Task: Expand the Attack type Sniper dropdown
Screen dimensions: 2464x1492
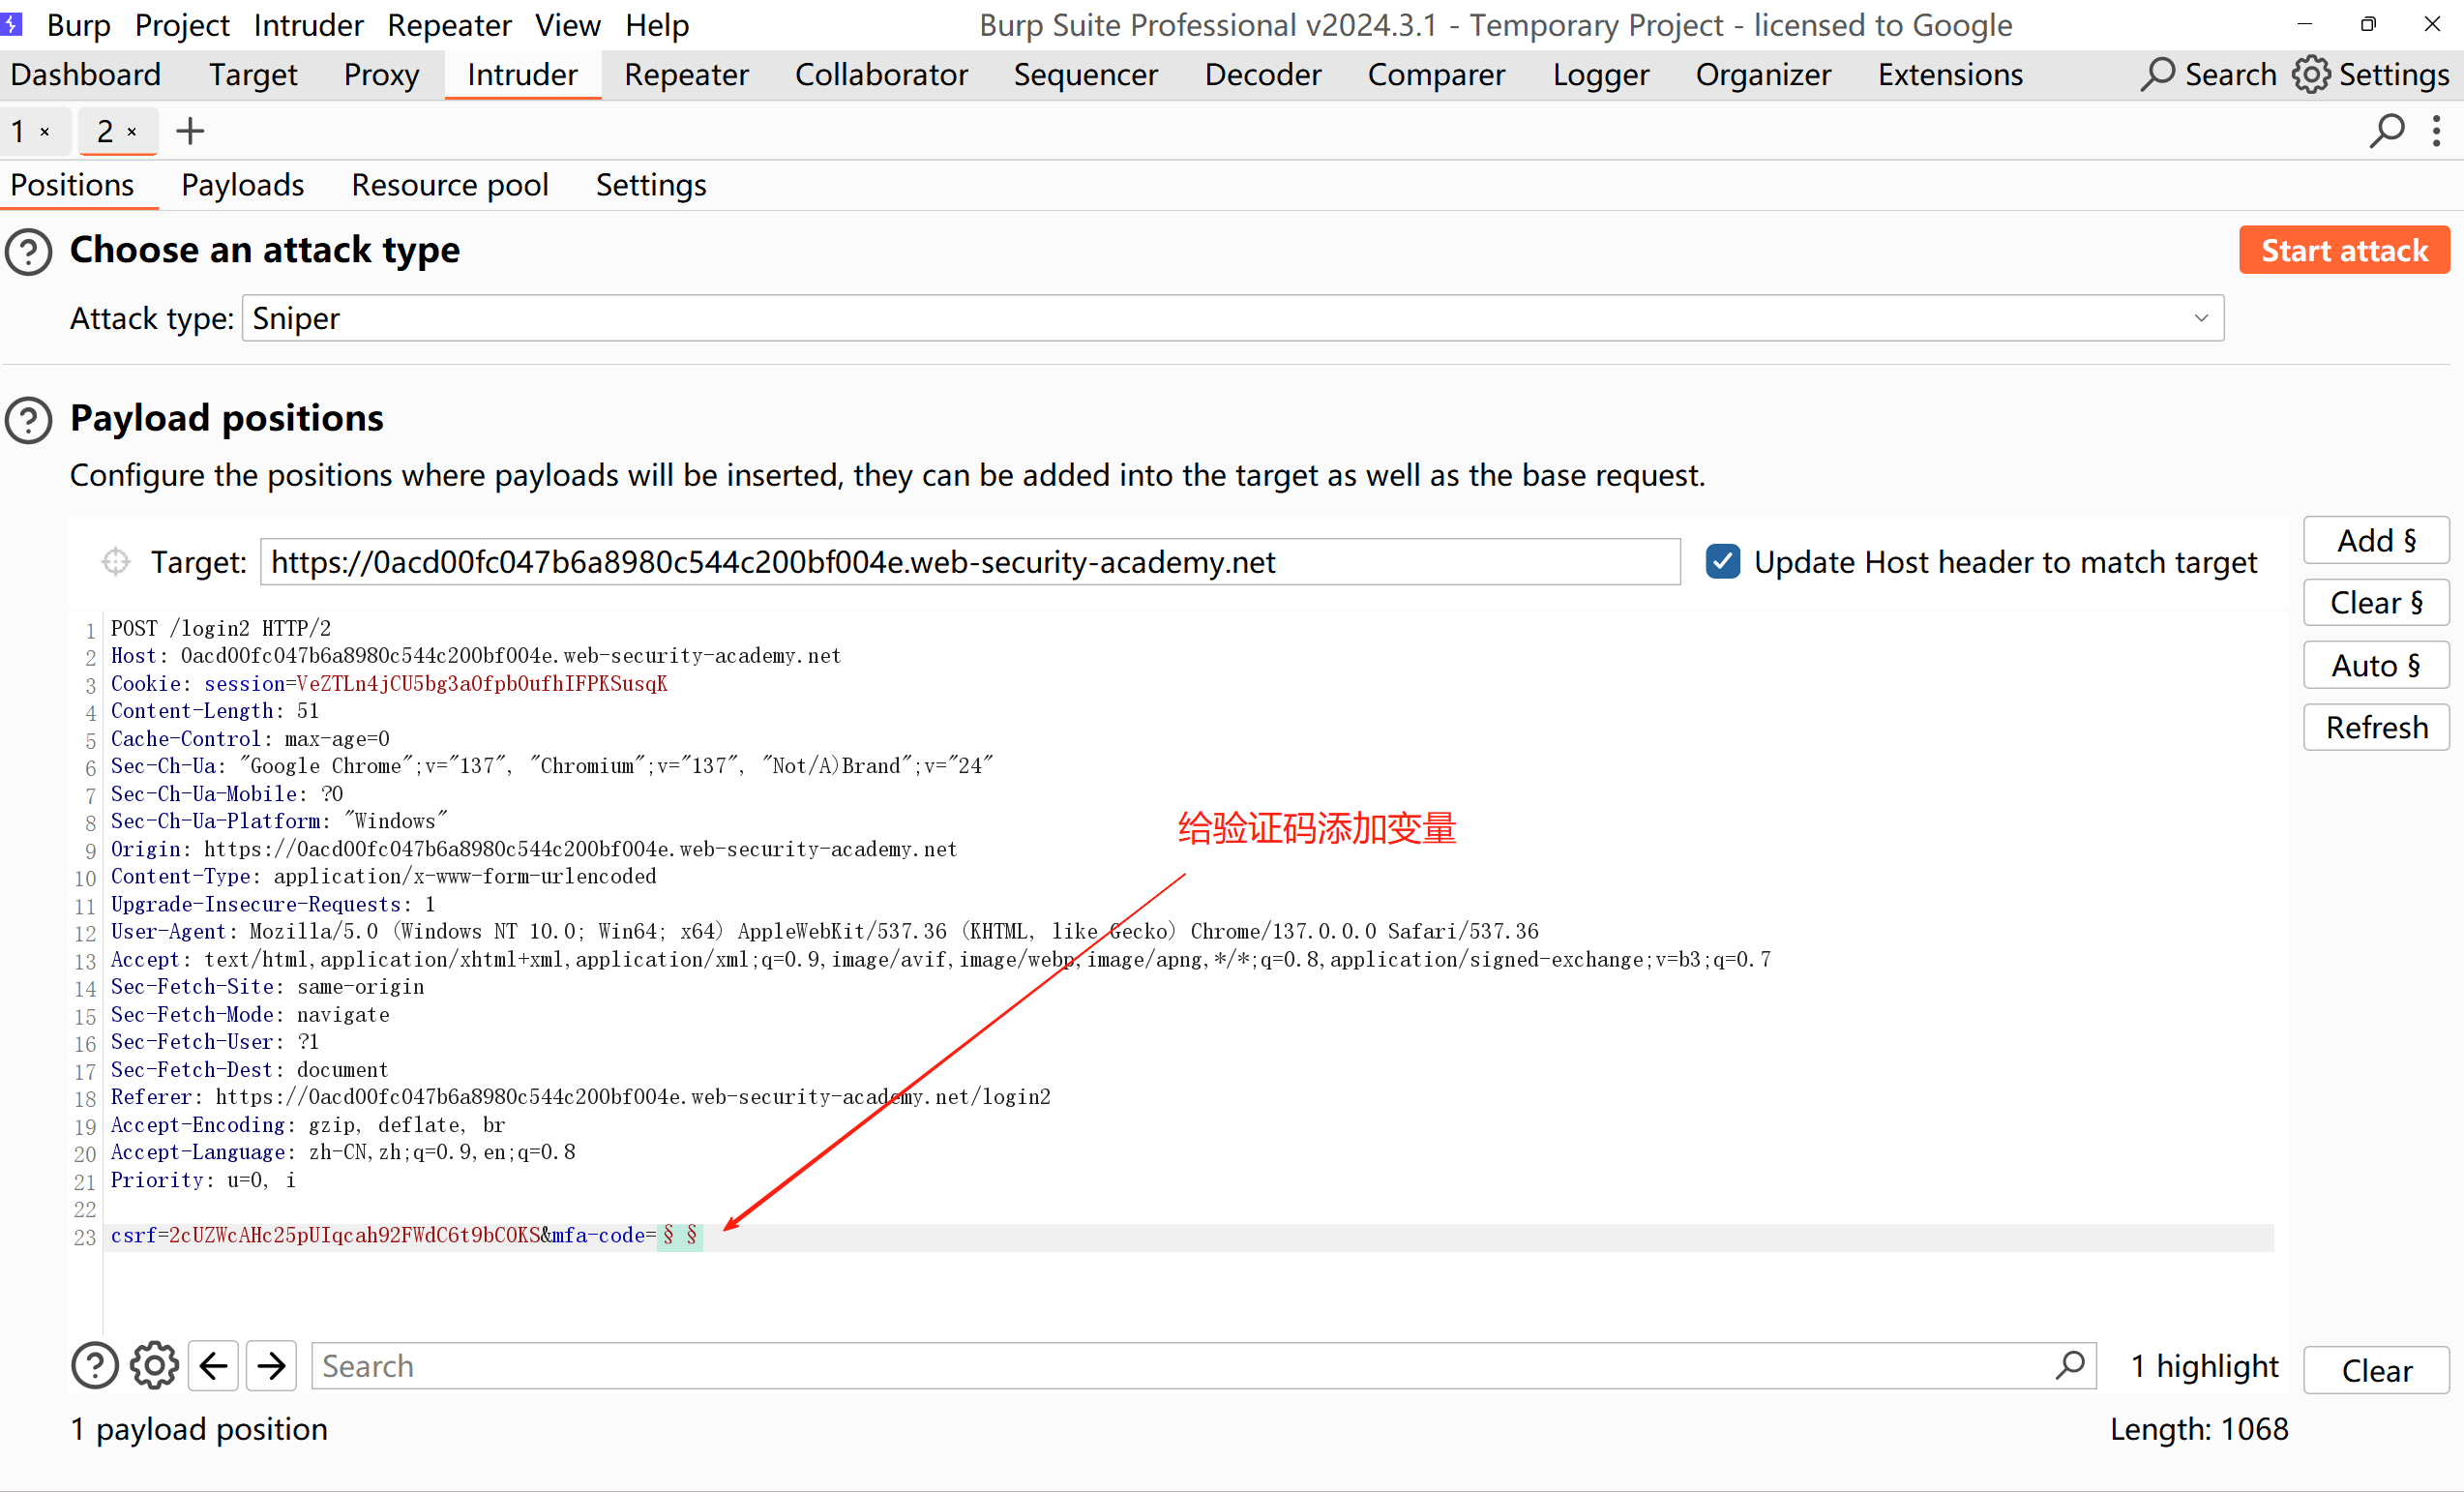Action: 2200,318
